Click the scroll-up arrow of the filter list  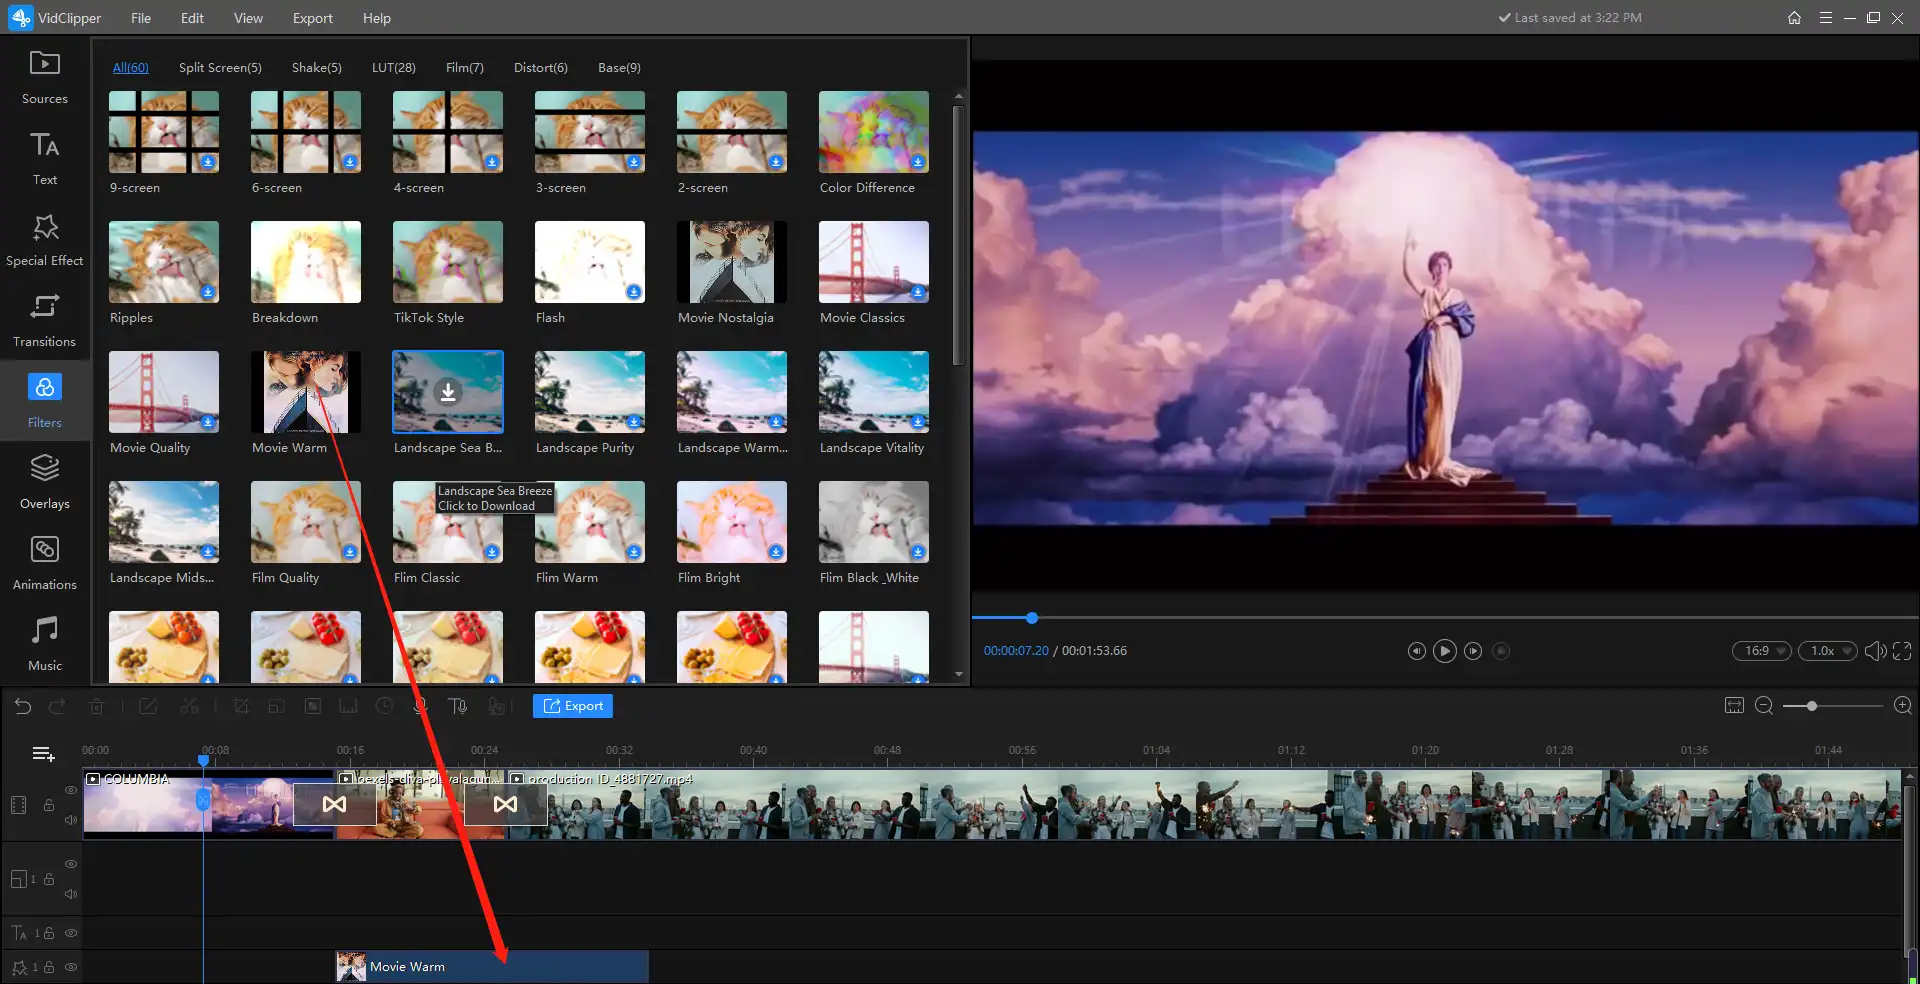click(959, 96)
